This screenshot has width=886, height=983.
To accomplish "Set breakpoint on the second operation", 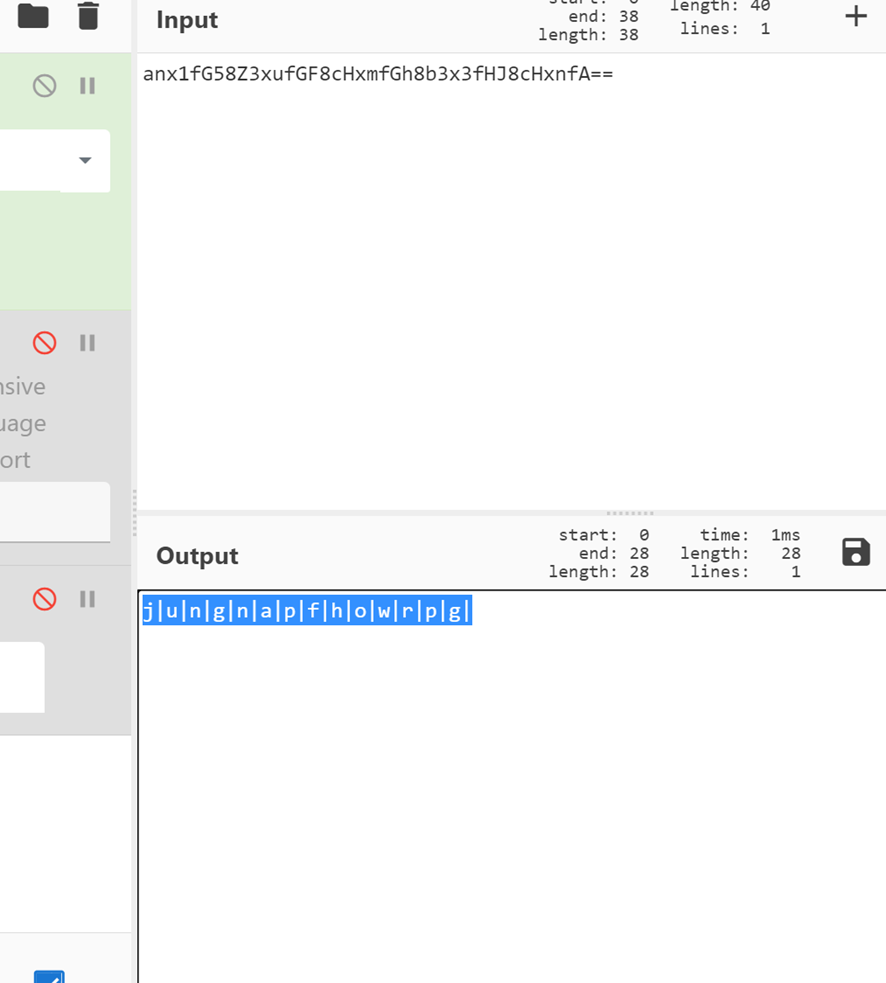I will coord(88,343).
